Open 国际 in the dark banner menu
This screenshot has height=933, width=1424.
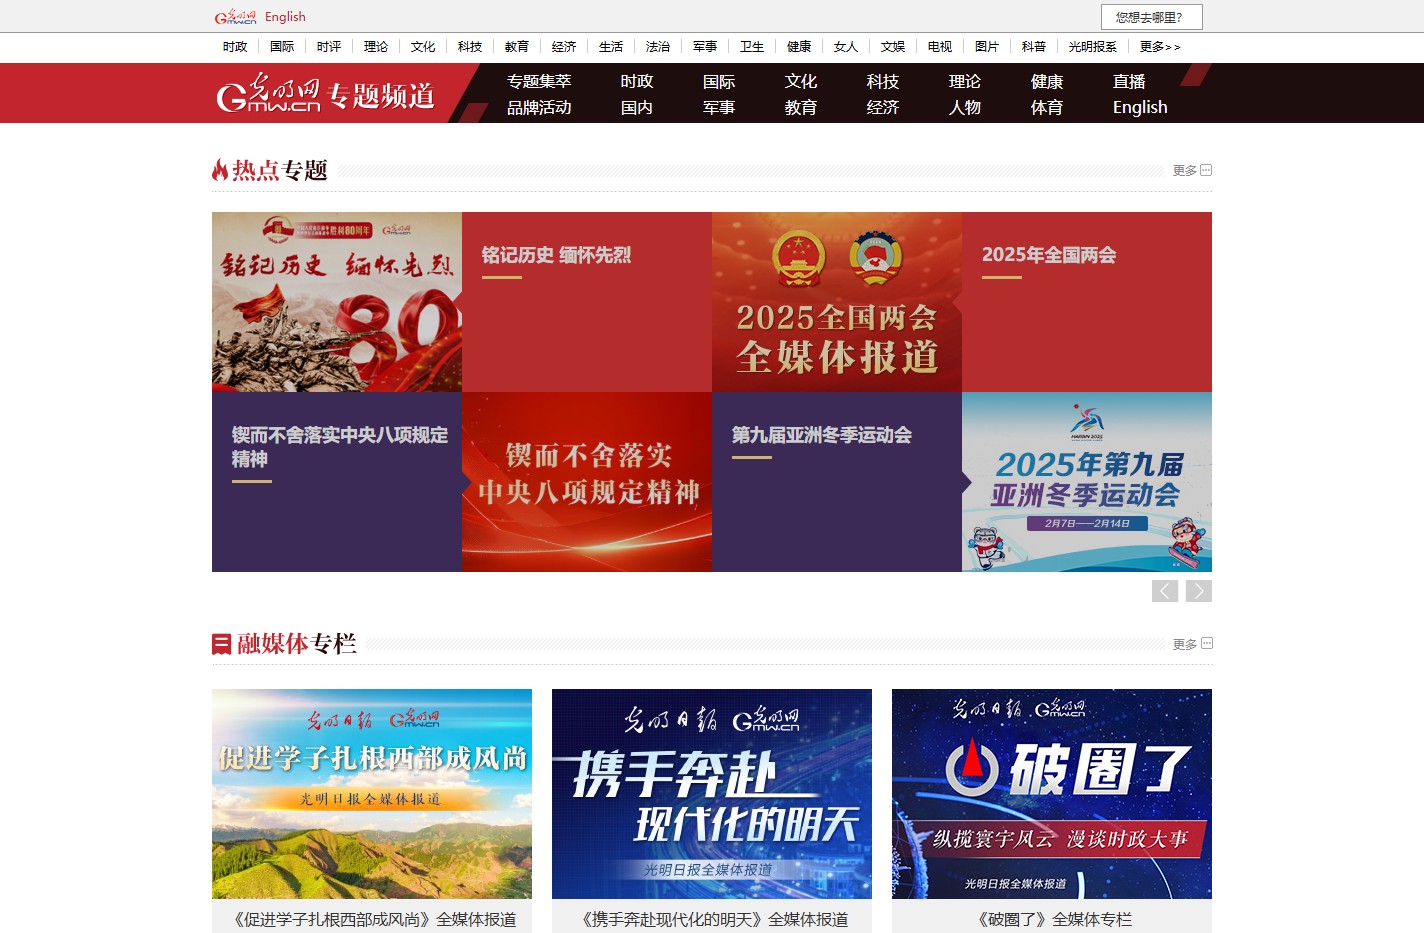click(x=719, y=81)
